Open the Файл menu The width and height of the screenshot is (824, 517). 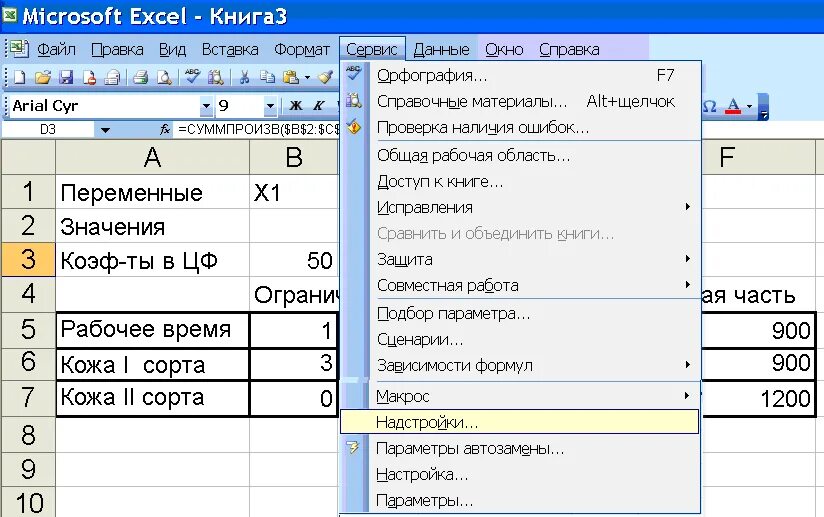[x=56, y=49]
